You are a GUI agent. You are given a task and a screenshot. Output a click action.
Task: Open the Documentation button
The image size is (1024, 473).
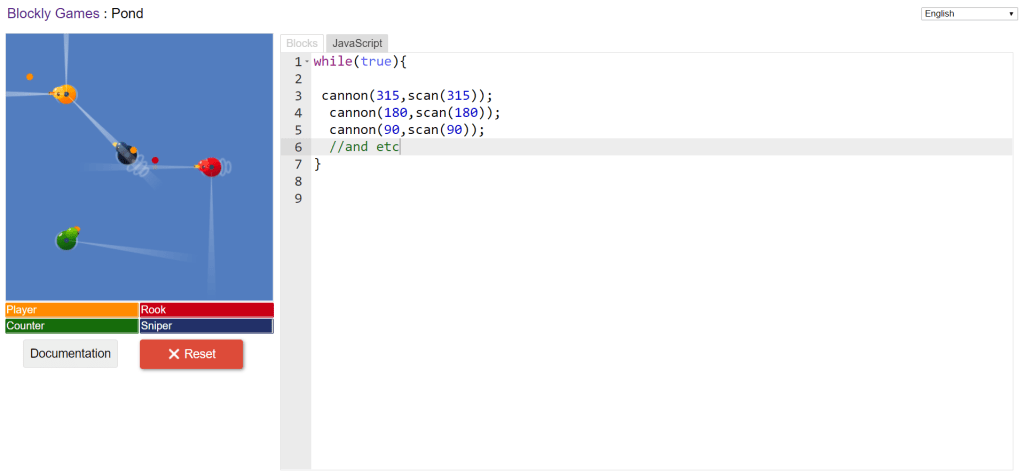pyautogui.click(x=70, y=354)
